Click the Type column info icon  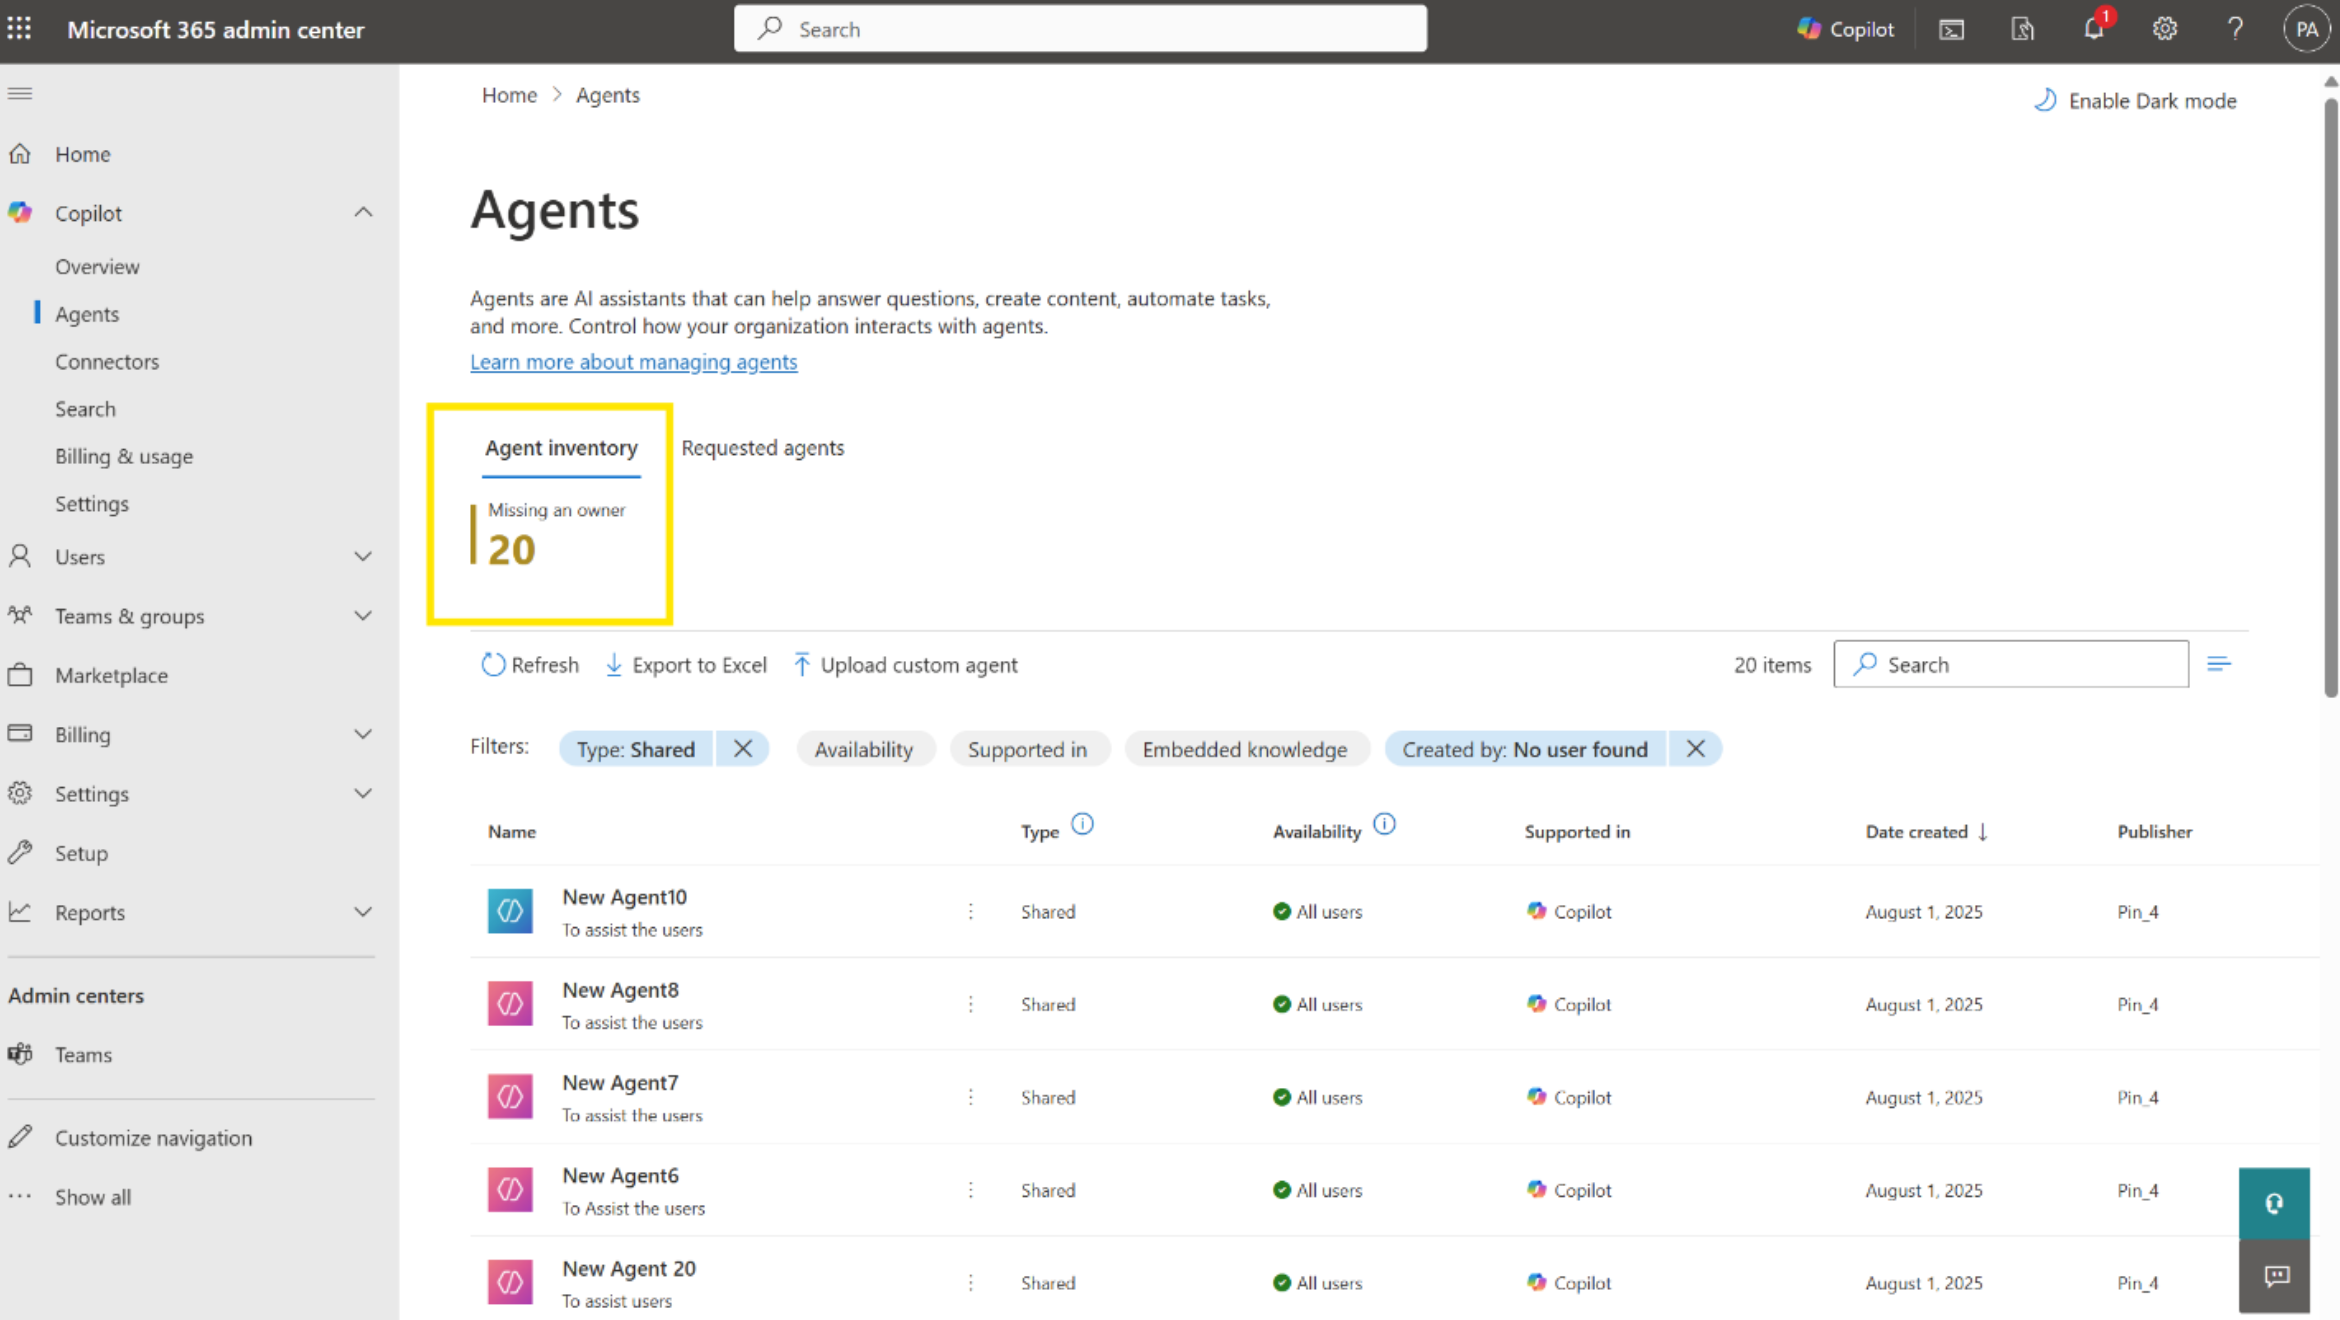pos(1082,825)
